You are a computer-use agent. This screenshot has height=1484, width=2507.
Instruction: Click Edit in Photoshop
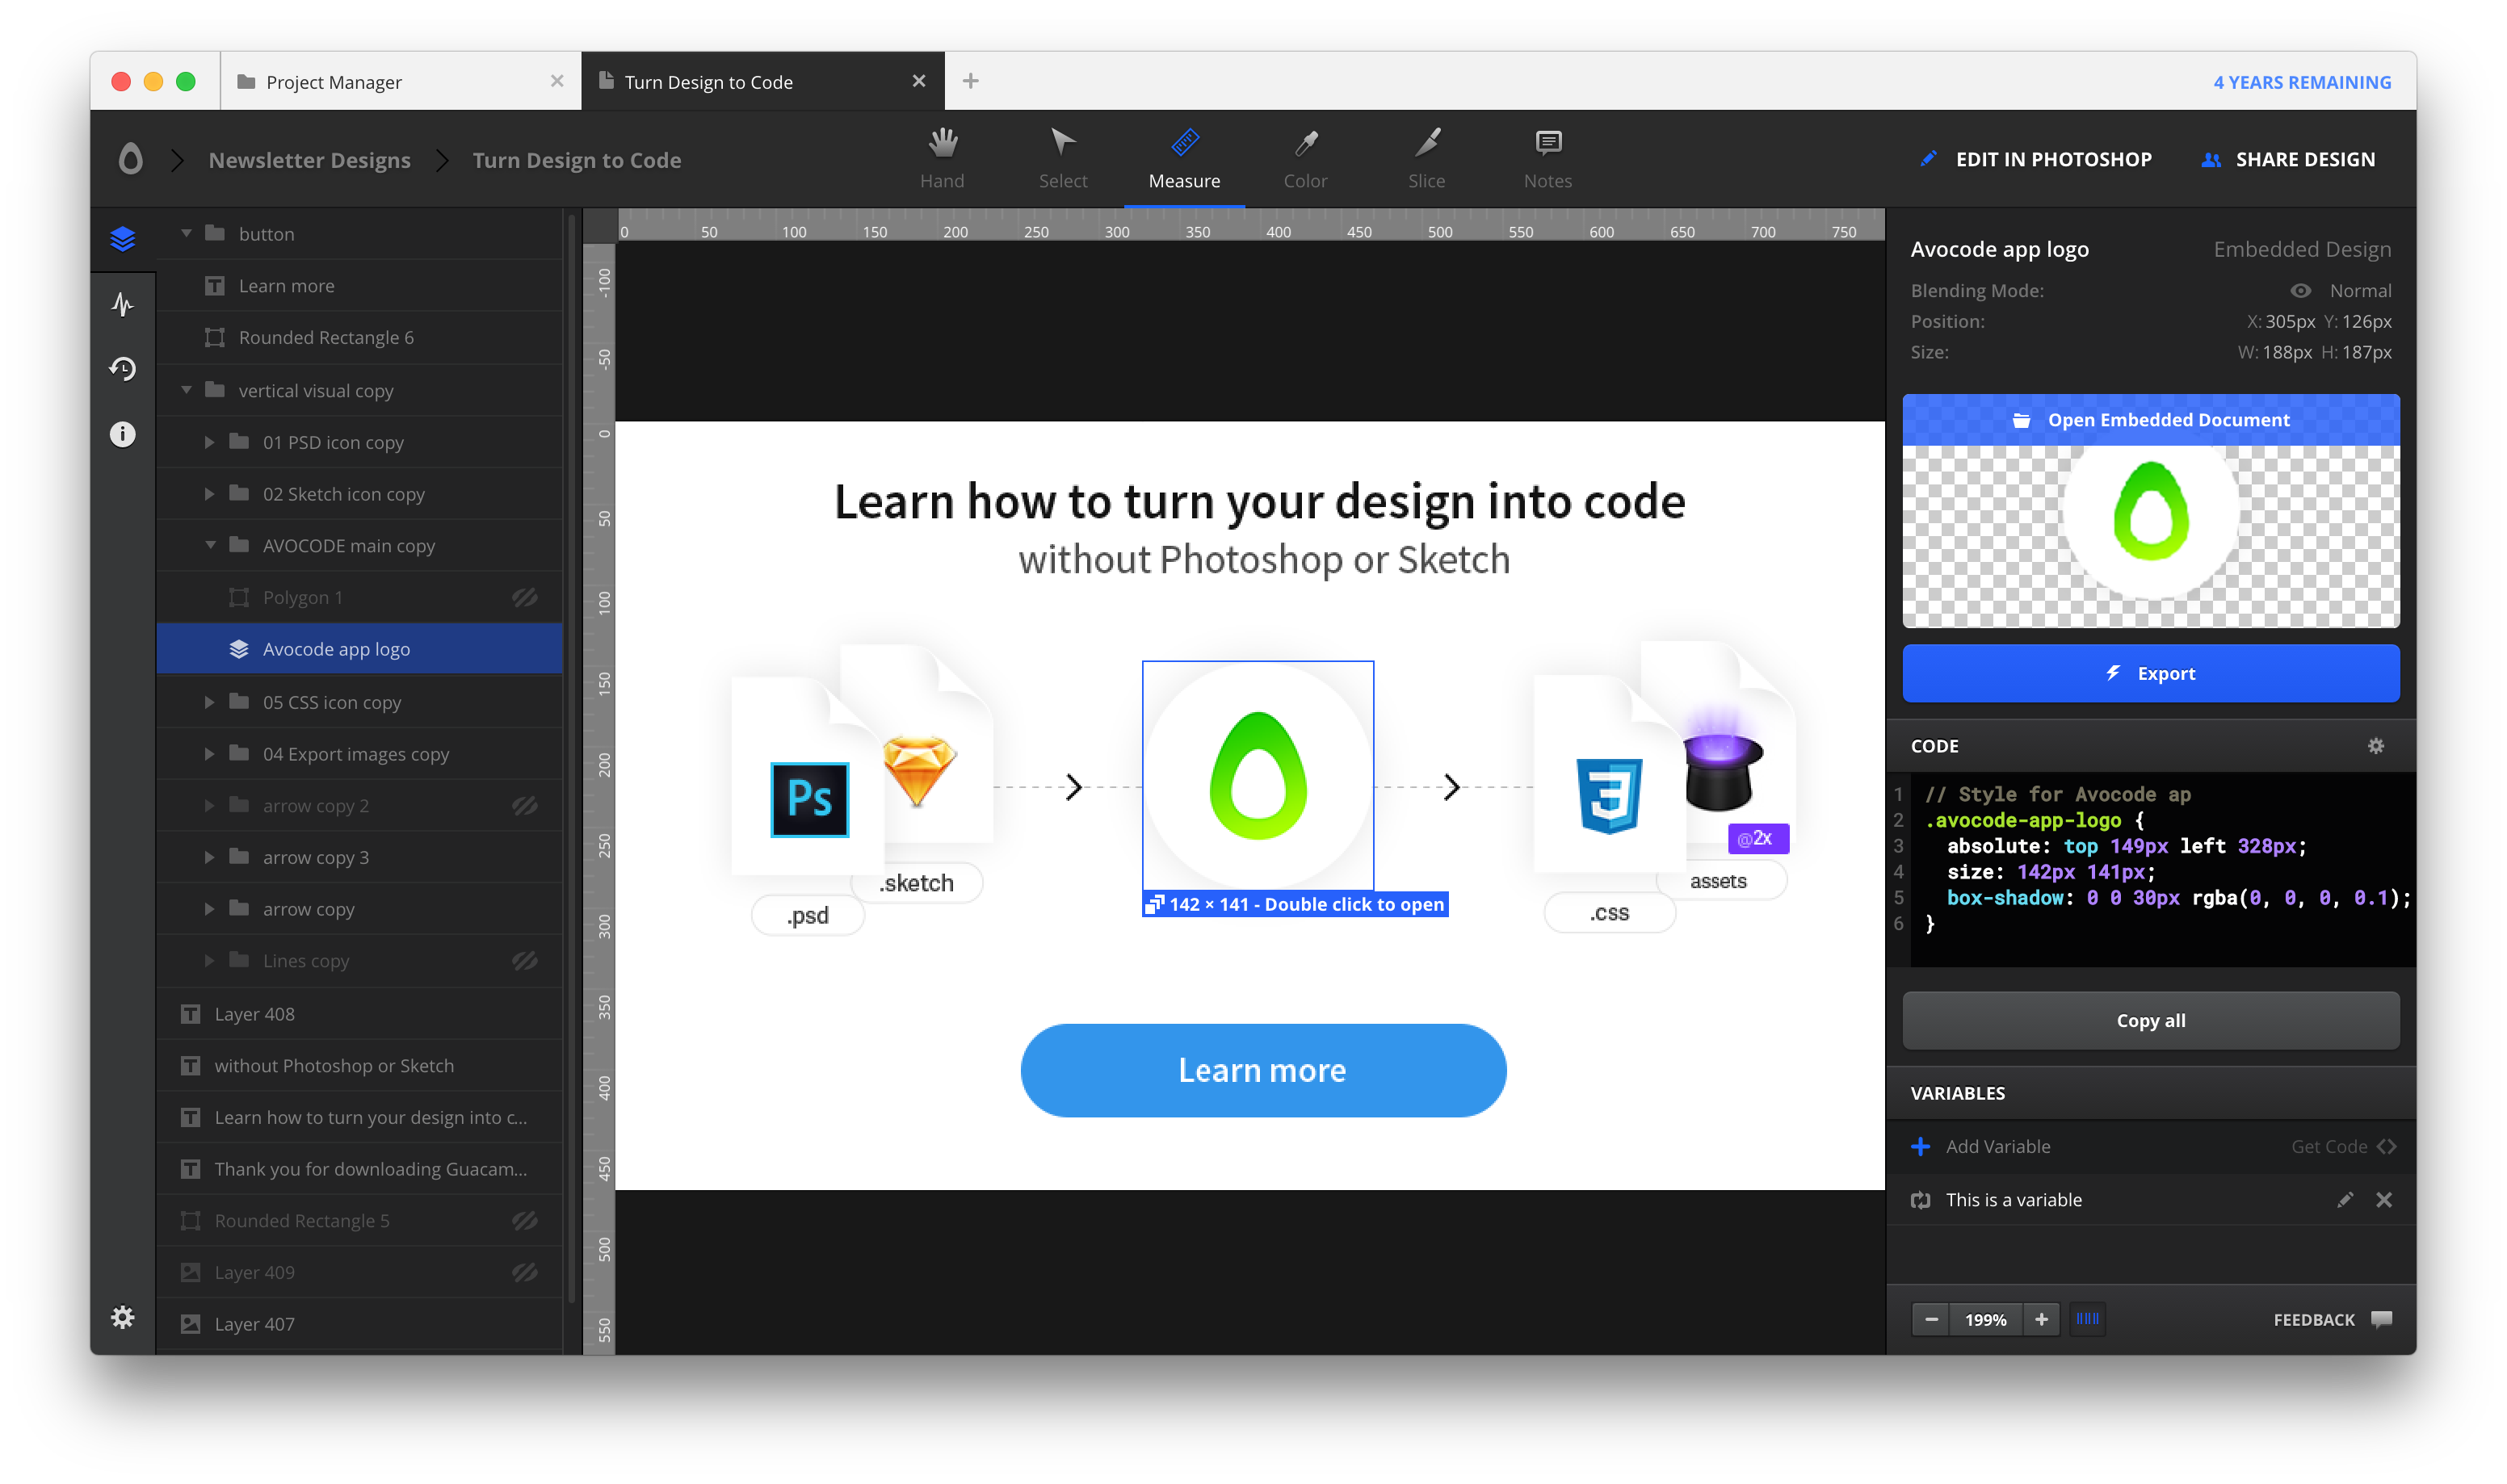point(2037,159)
